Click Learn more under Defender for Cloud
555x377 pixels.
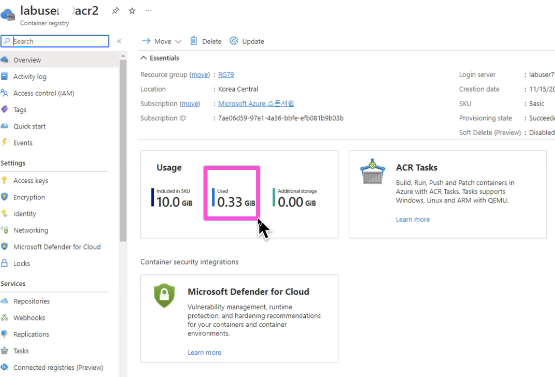coord(204,353)
